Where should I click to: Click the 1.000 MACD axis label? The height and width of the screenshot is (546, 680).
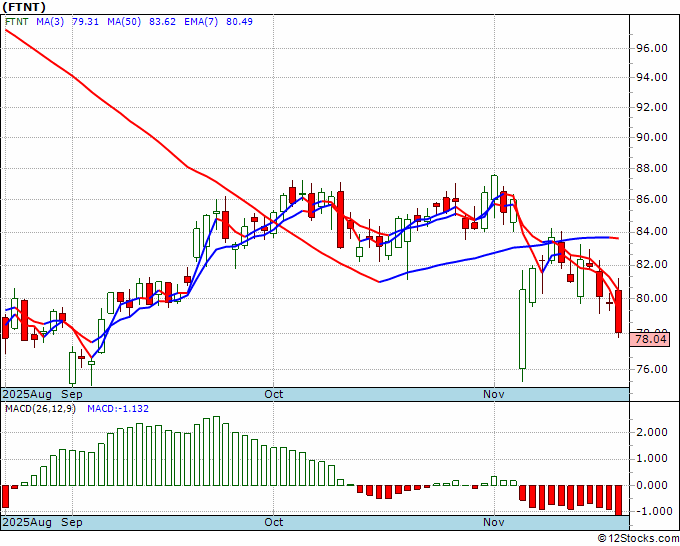[x=652, y=459]
